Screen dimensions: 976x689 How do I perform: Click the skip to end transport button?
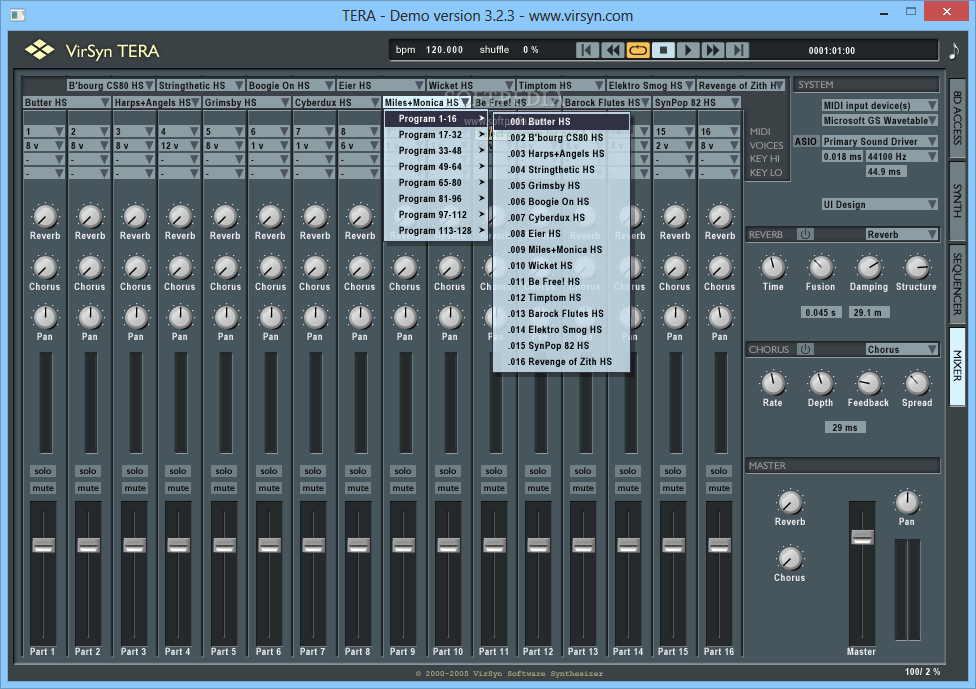tap(738, 50)
